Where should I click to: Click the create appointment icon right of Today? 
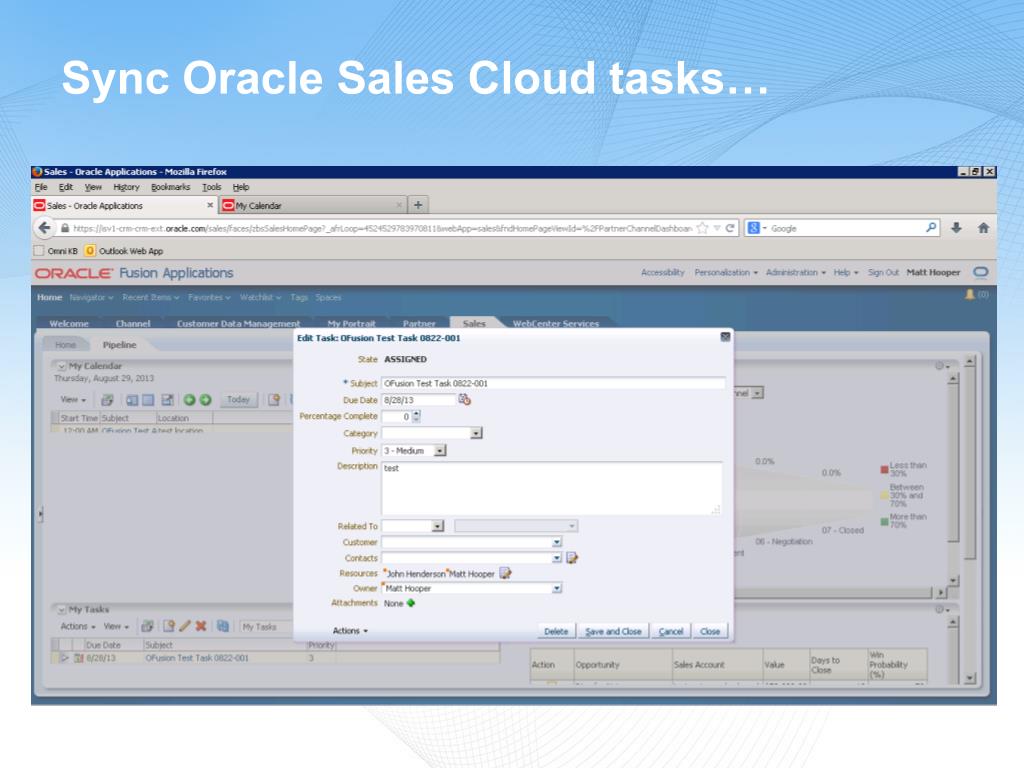click(x=274, y=400)
